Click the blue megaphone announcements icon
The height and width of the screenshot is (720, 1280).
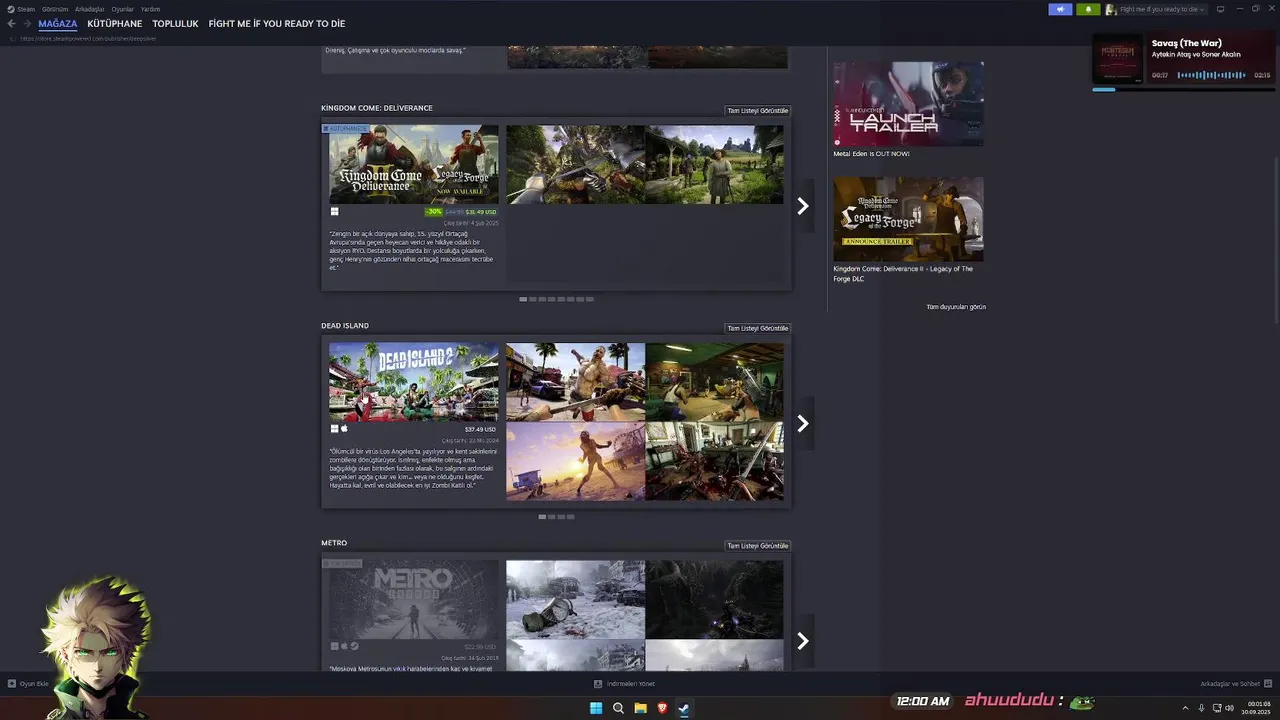pos(1060,9)
